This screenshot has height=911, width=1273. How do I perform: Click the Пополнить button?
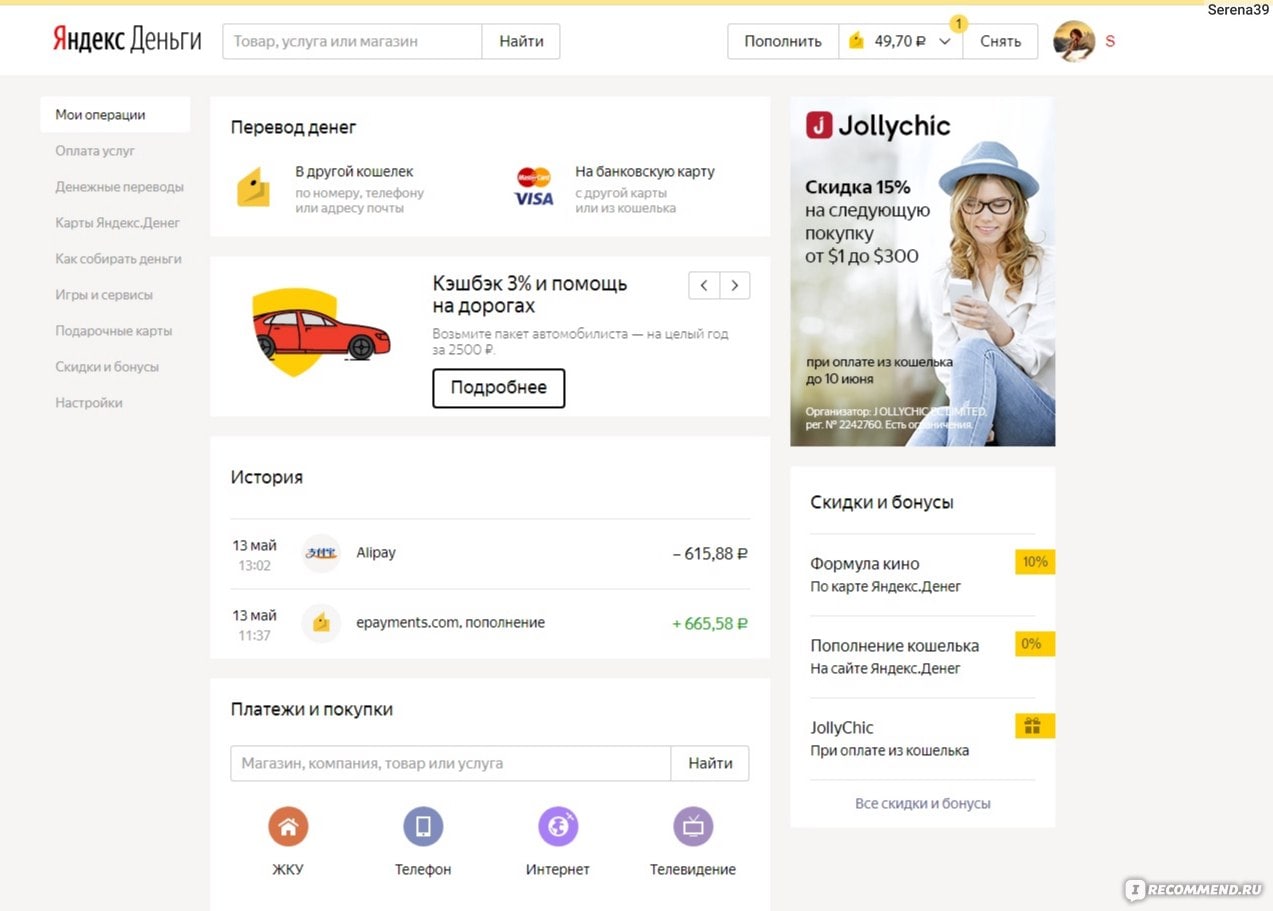click(x=783, y=41)
